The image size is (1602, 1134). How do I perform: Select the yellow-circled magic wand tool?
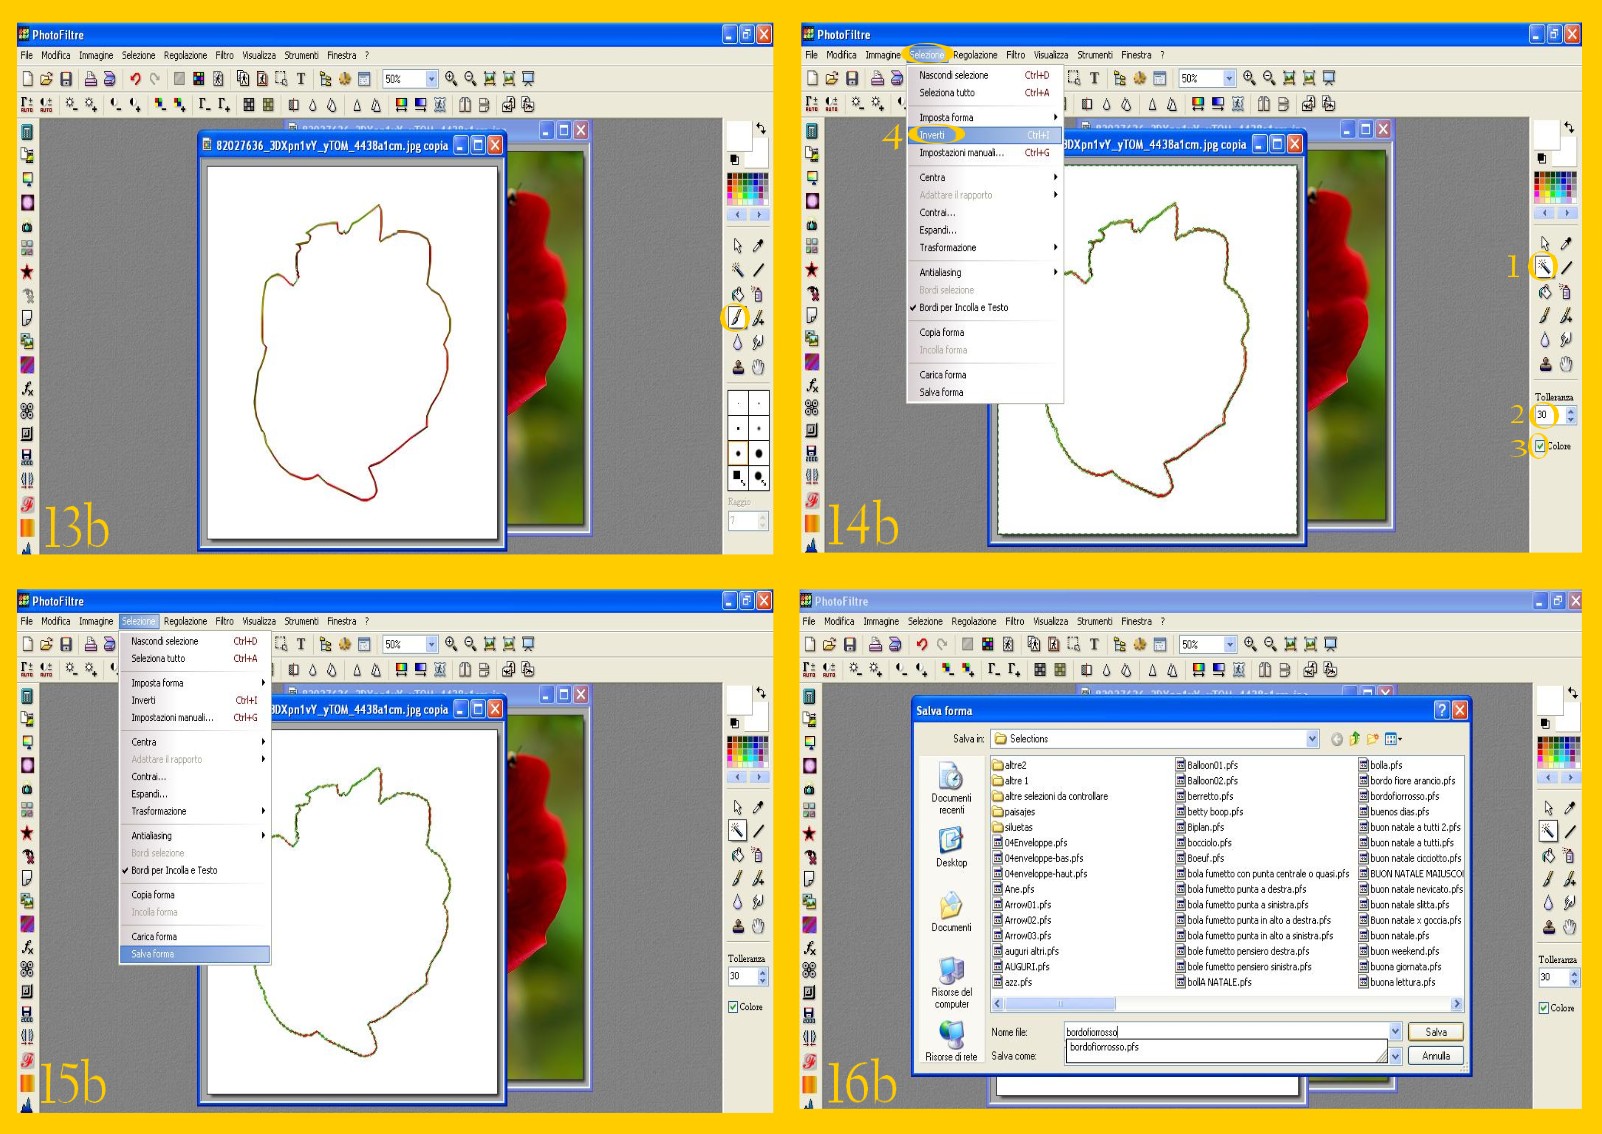(x=1544, y=266)
